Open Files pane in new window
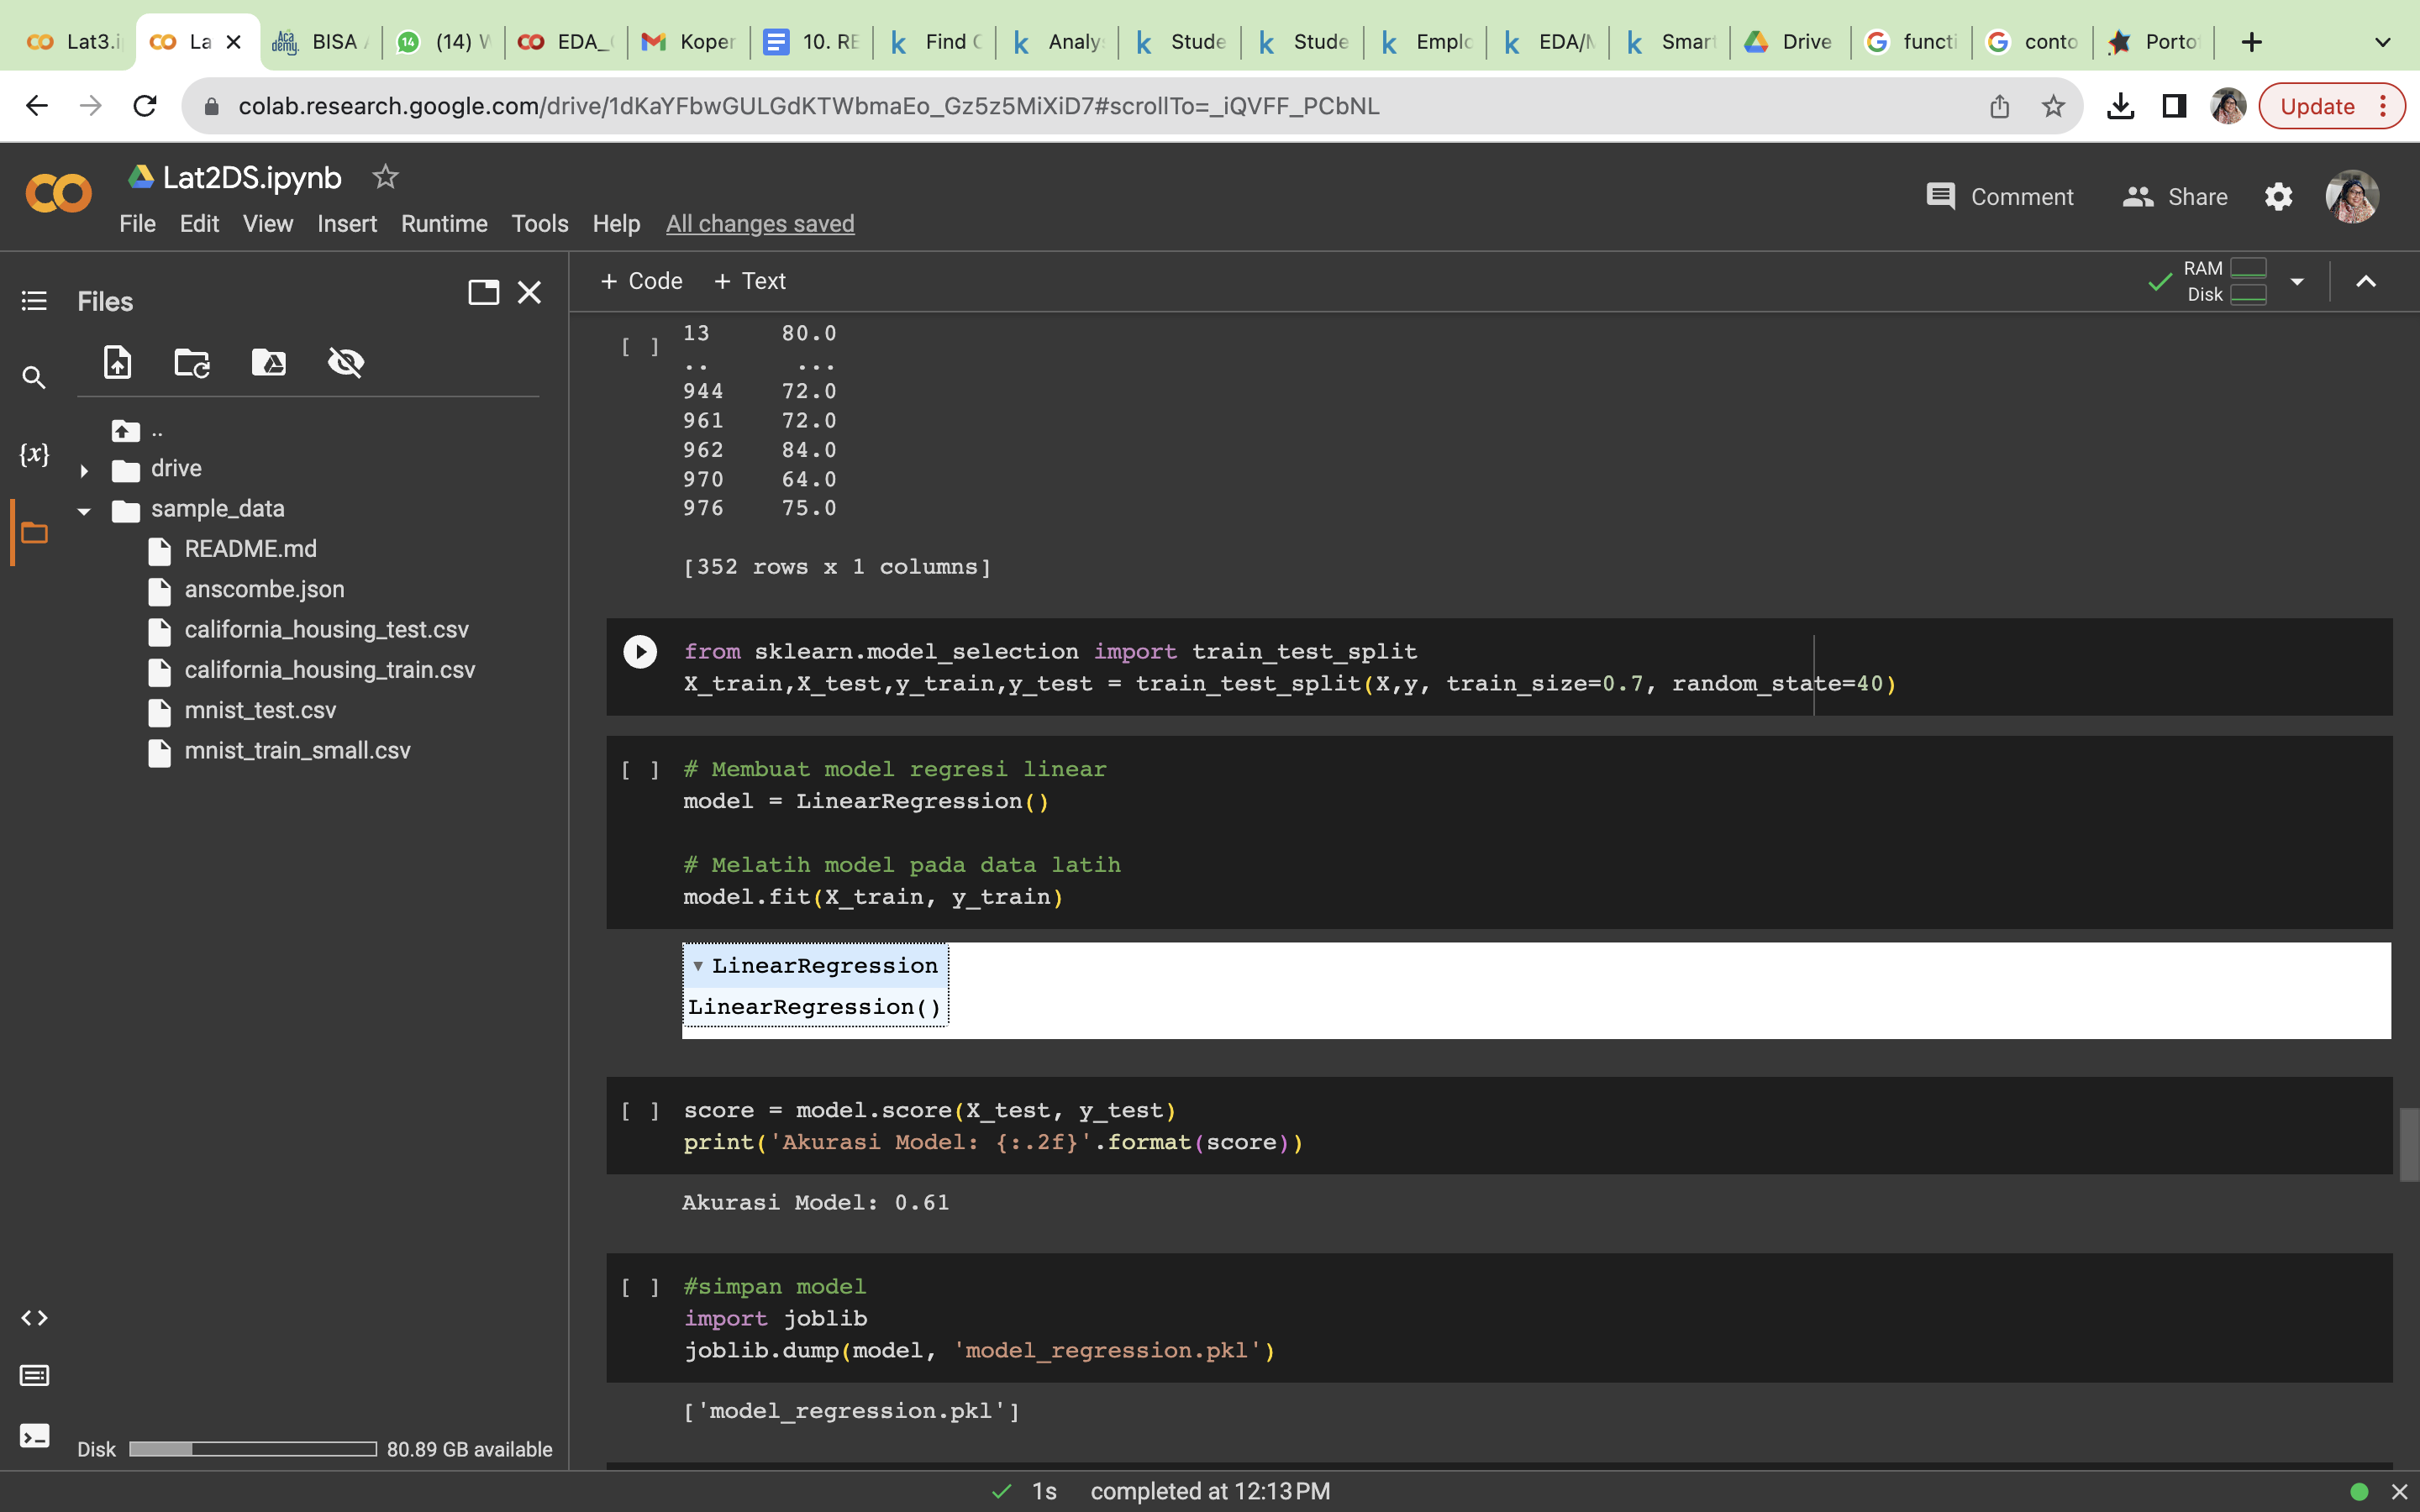Viewport: 2420px width, 1512px height. tap(484, 292)
